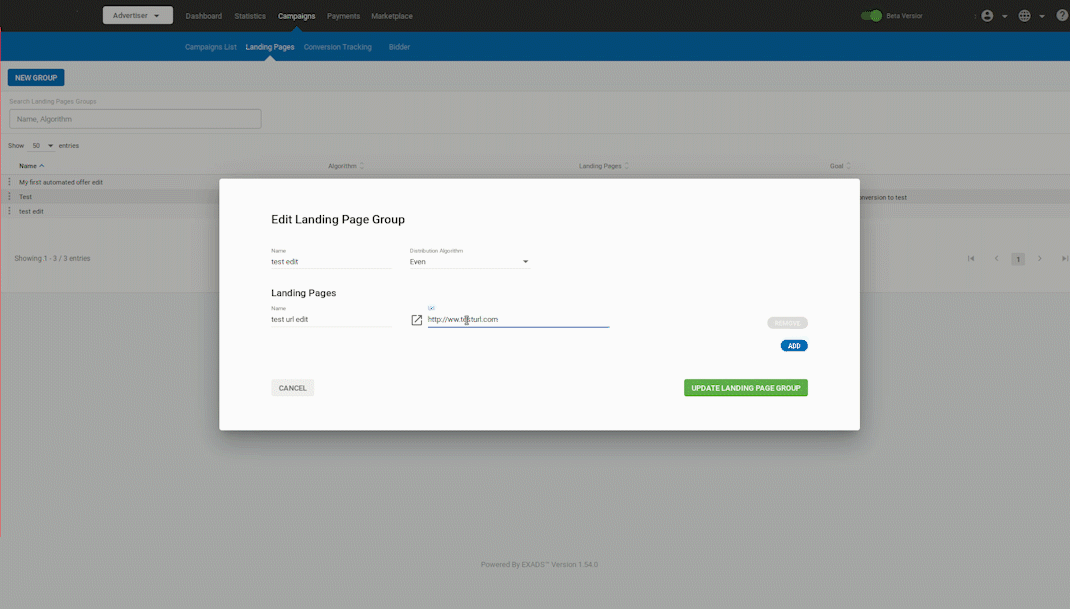The width and height of the screenshot is (1070, 609).
Task: Jump to first page in pagination
Action: pyautogui.click(x=971, y=259)
